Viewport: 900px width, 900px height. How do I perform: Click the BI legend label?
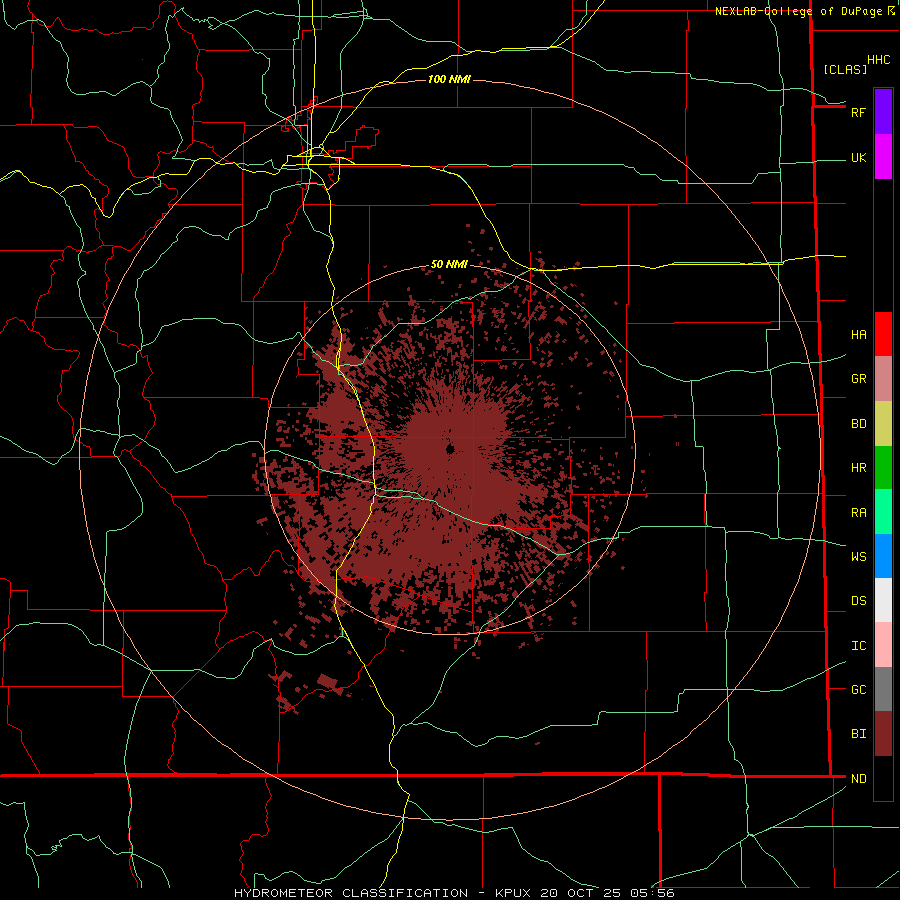[x=858, y=734]
